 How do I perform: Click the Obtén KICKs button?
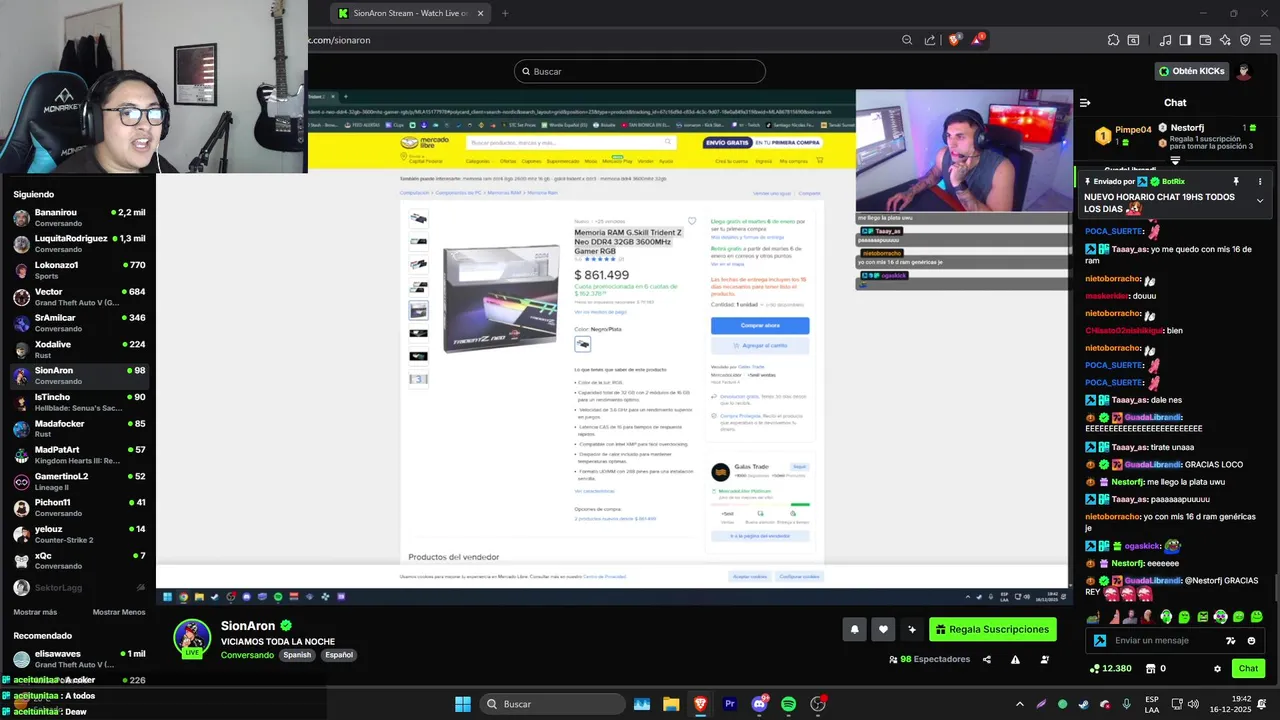[x=1192, y=71]
